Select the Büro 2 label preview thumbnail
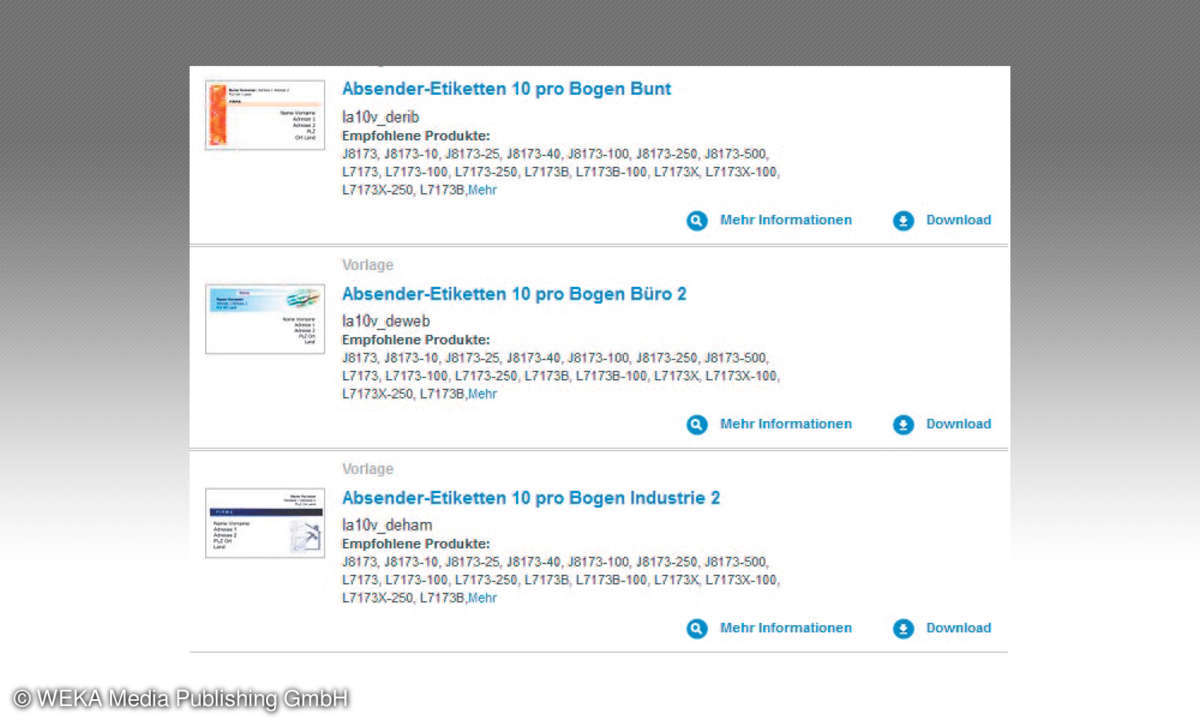Viewport: 1200px width, 720px height. tap(265, 319)
